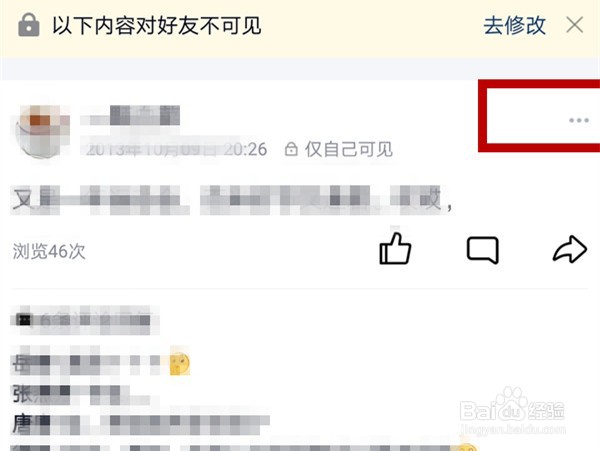The width and height of the screenshot is (600, 451).
Task: Tap the 浏览46次 view count
Action: [49, 251]
